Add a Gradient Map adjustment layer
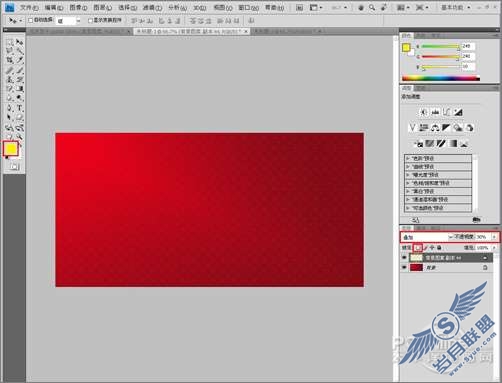The width and height of the screenshot is (502, 383). tap(453, 144)
